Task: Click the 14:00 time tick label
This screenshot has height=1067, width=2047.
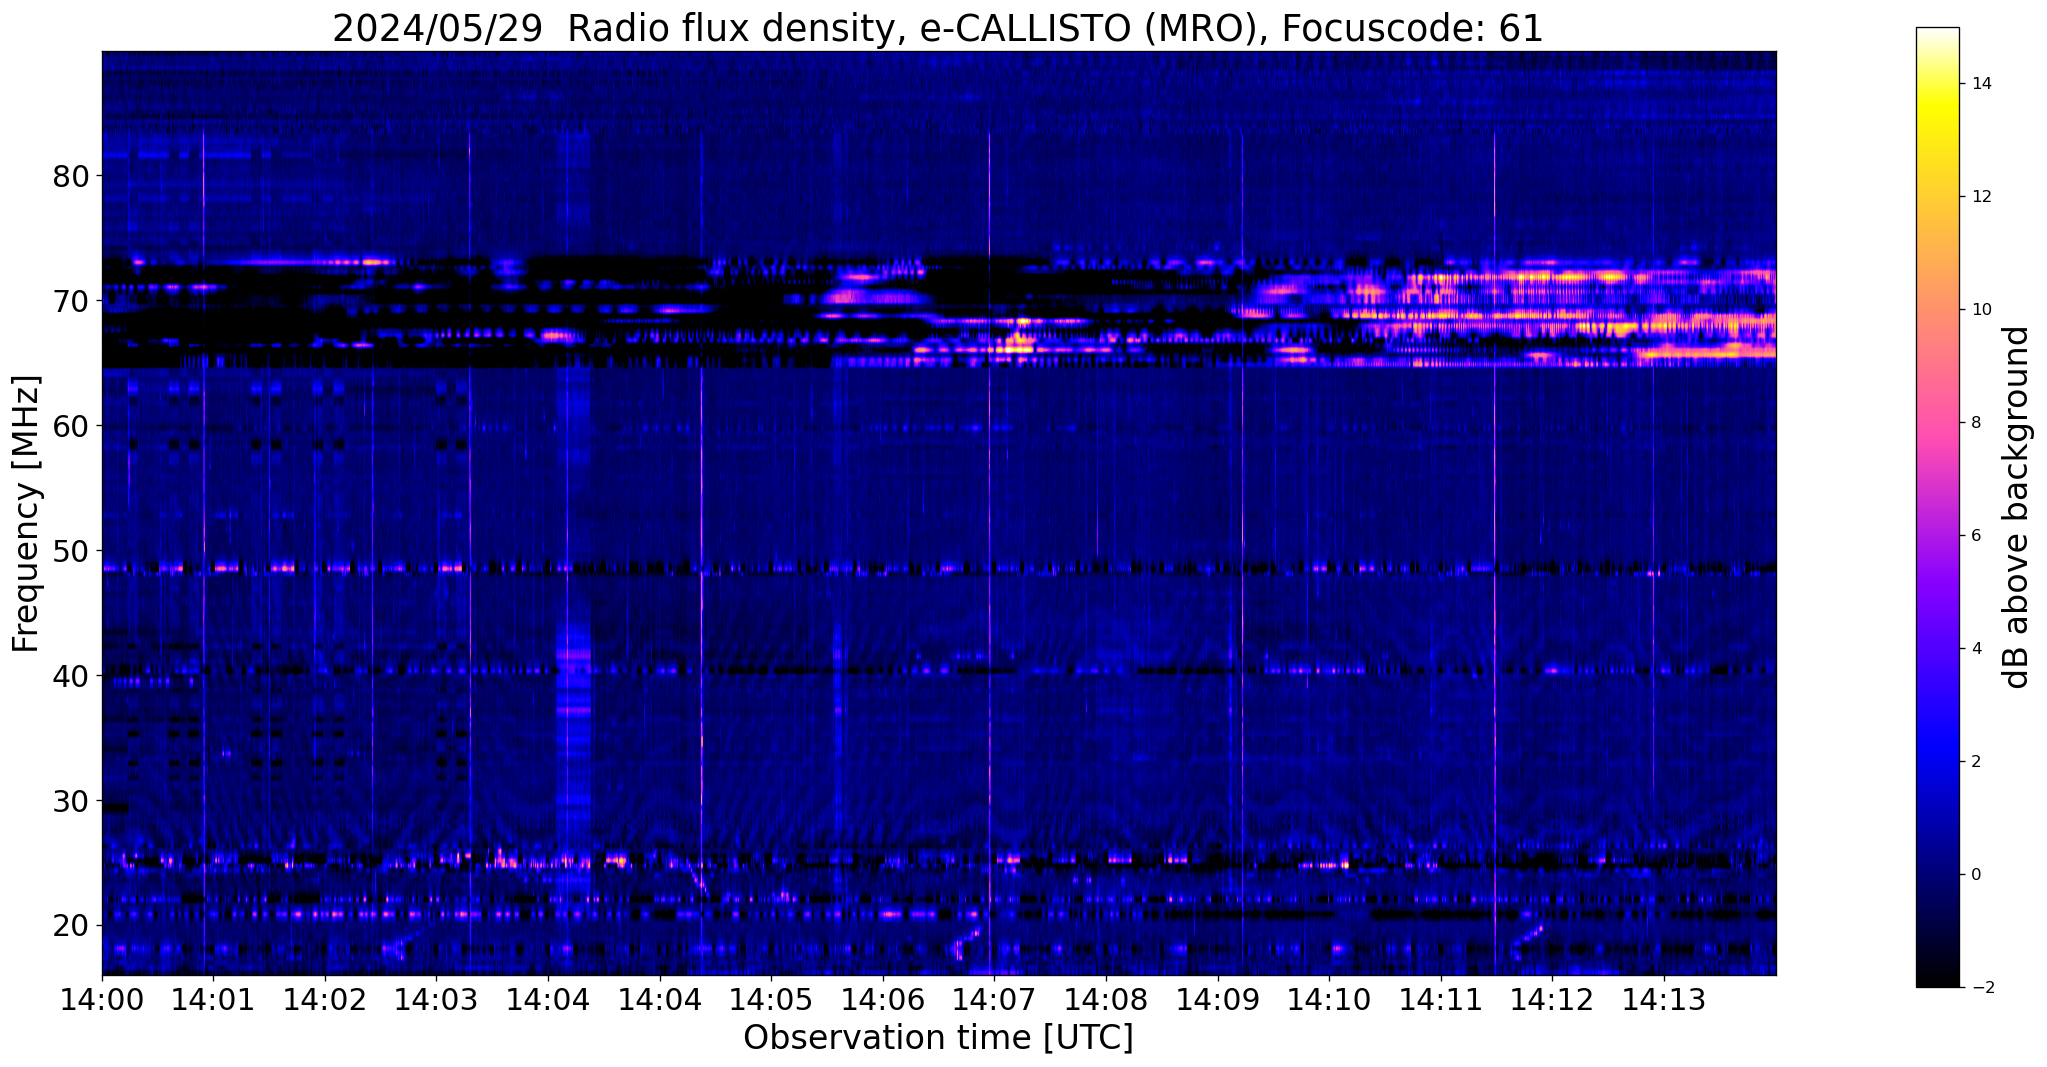Action: 102,999
